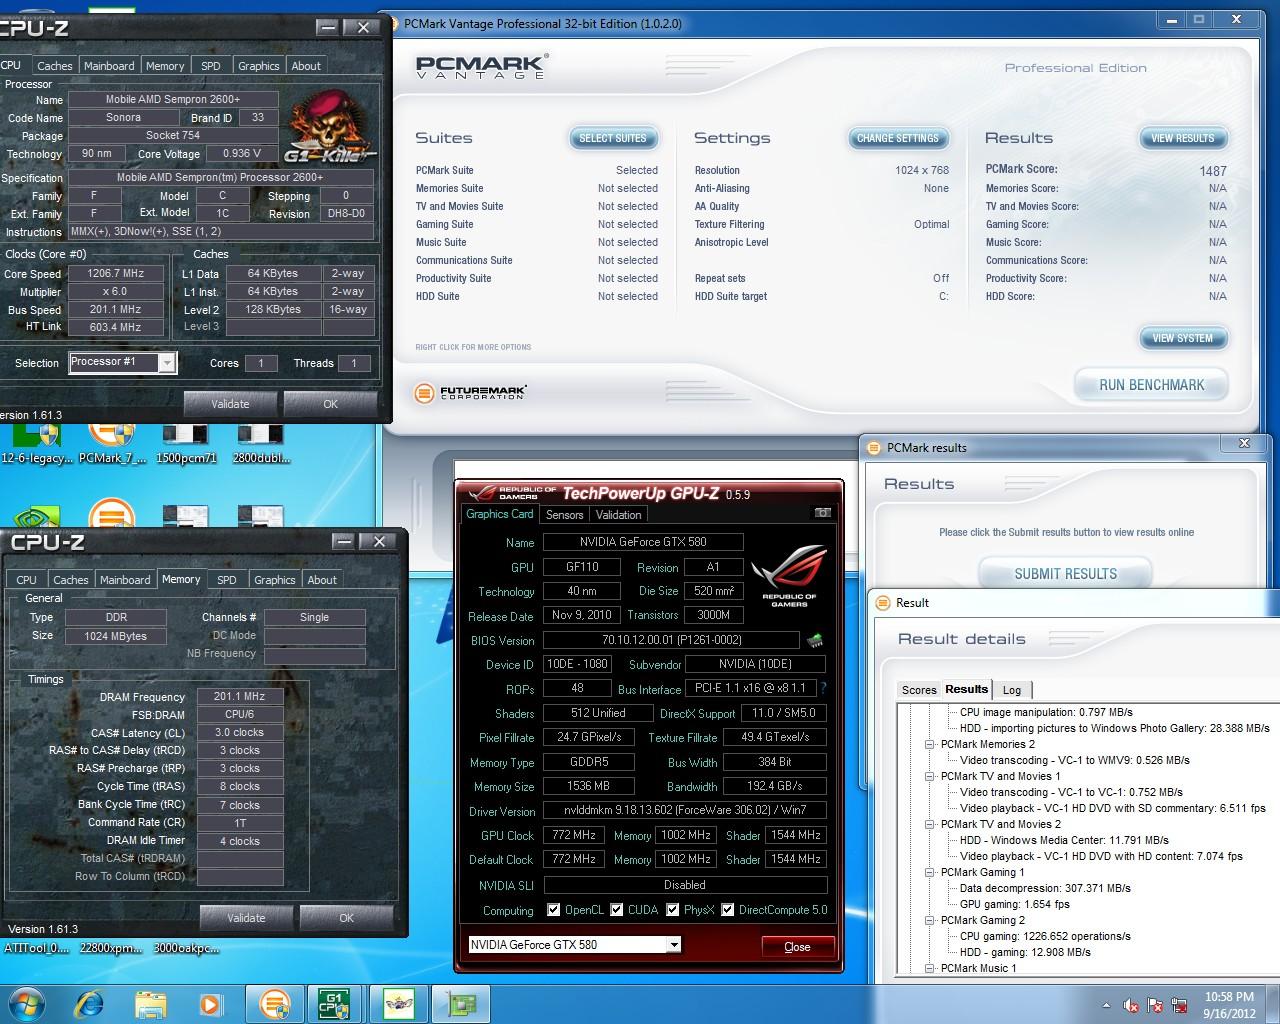Open the Validation tab in GPU-Z
This screenshot has width=1280, height=1024.
618,515
